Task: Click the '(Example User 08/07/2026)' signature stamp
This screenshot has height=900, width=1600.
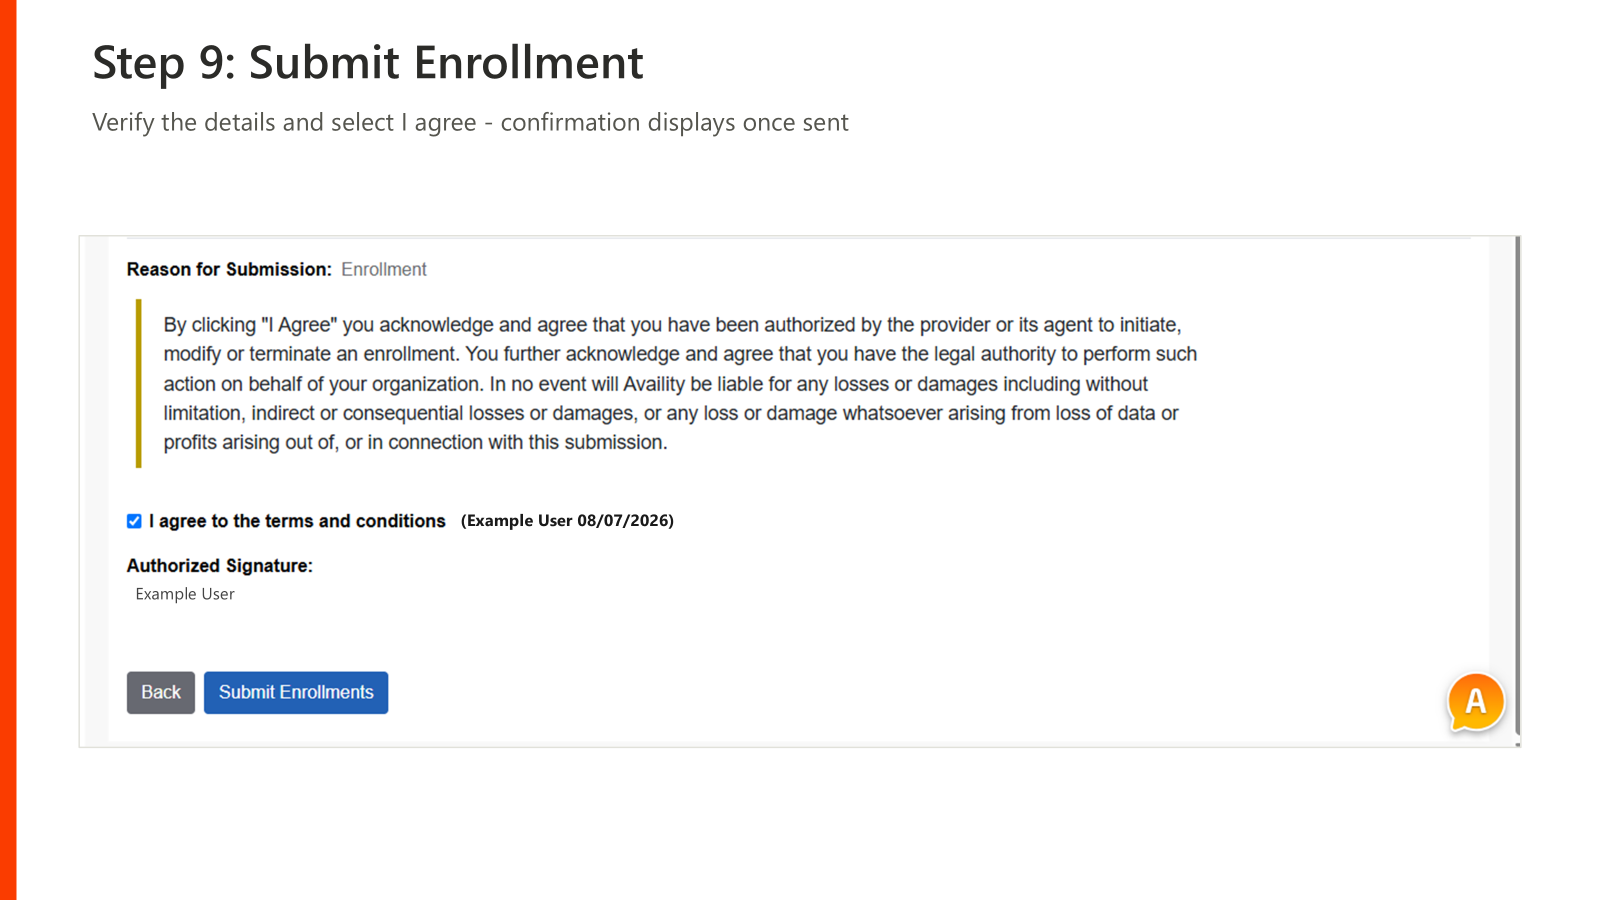Action: pos(567,521)
